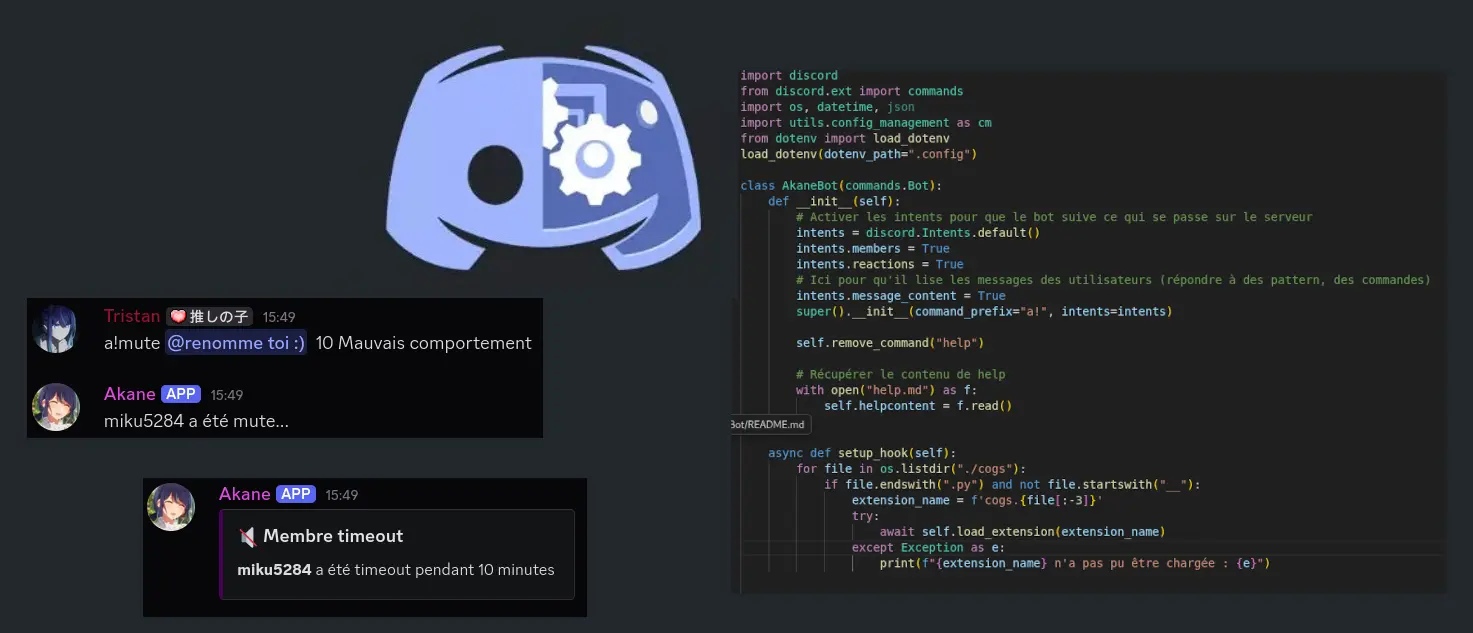Click the bold miku5284 name in embed
Viewport: 1473px width, 633px height.
pyautogui.click(x=274, y=570)
